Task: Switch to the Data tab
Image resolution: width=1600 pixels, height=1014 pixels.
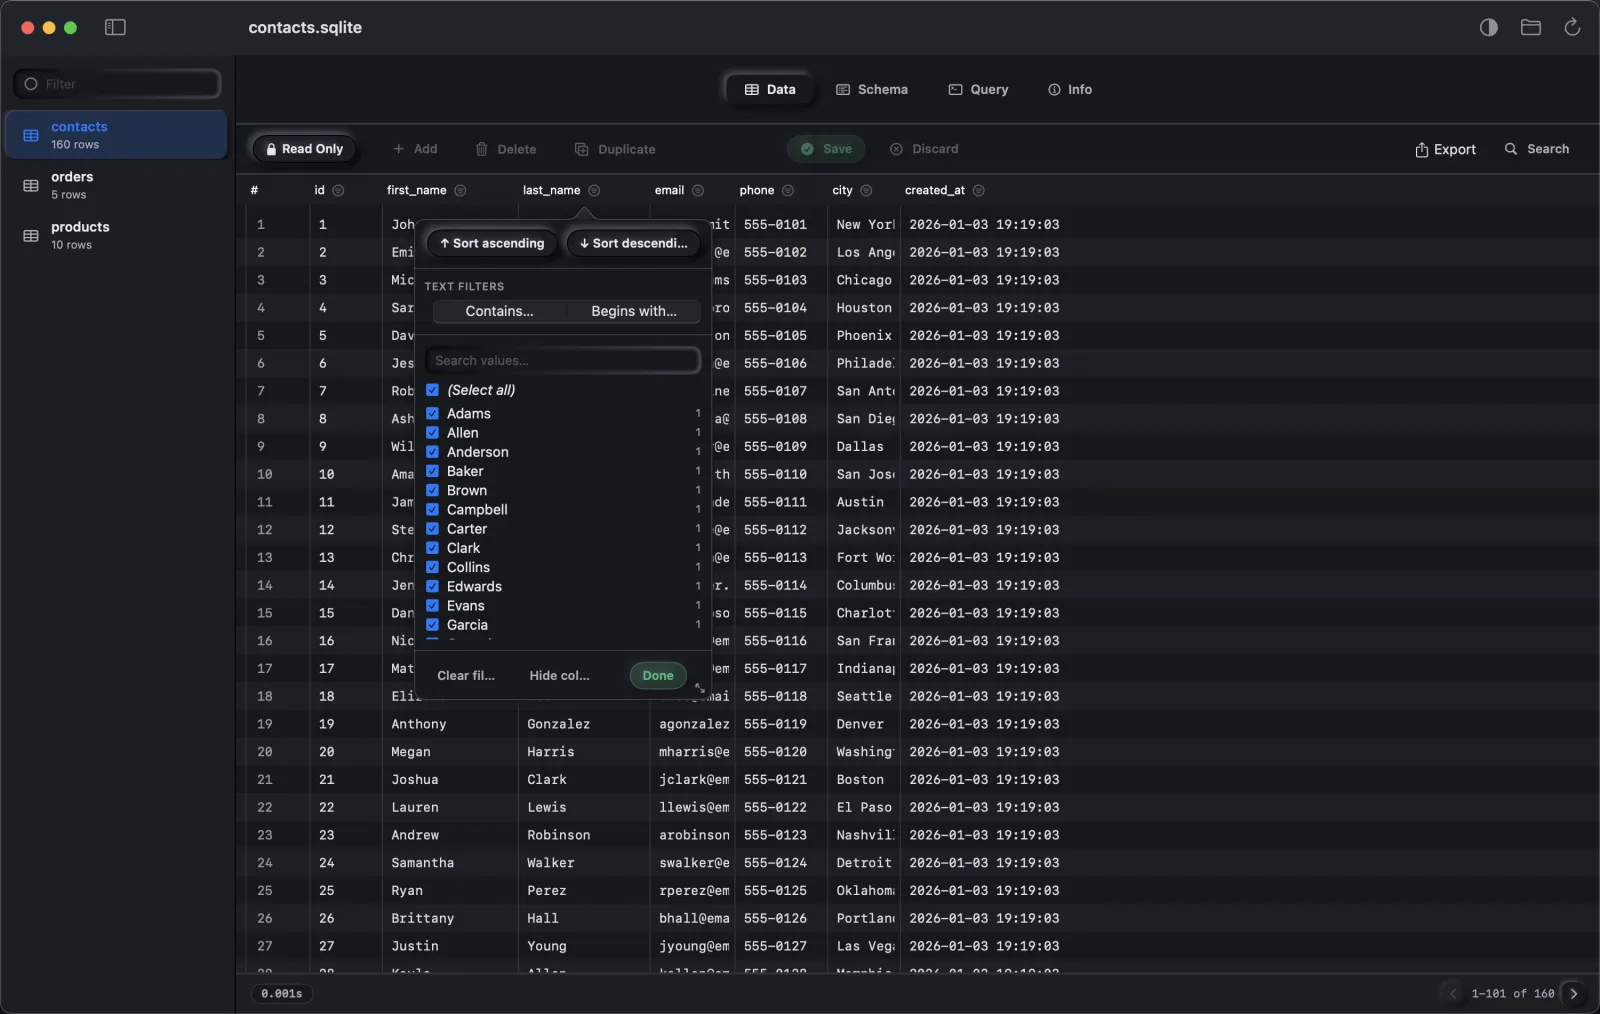Action: (770, 89)
